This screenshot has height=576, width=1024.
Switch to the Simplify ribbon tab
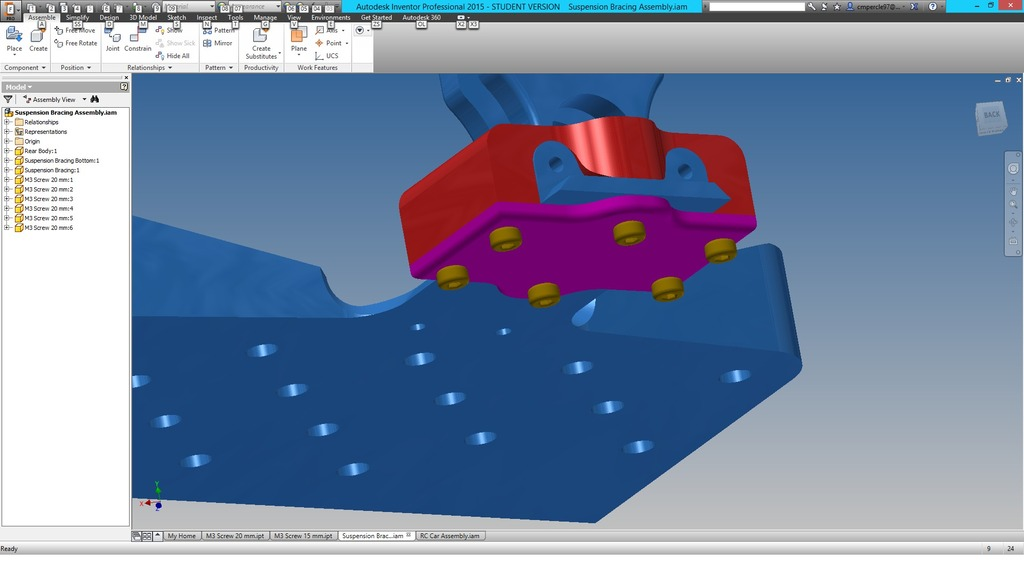pyautogui.click(x=77, y=18)
